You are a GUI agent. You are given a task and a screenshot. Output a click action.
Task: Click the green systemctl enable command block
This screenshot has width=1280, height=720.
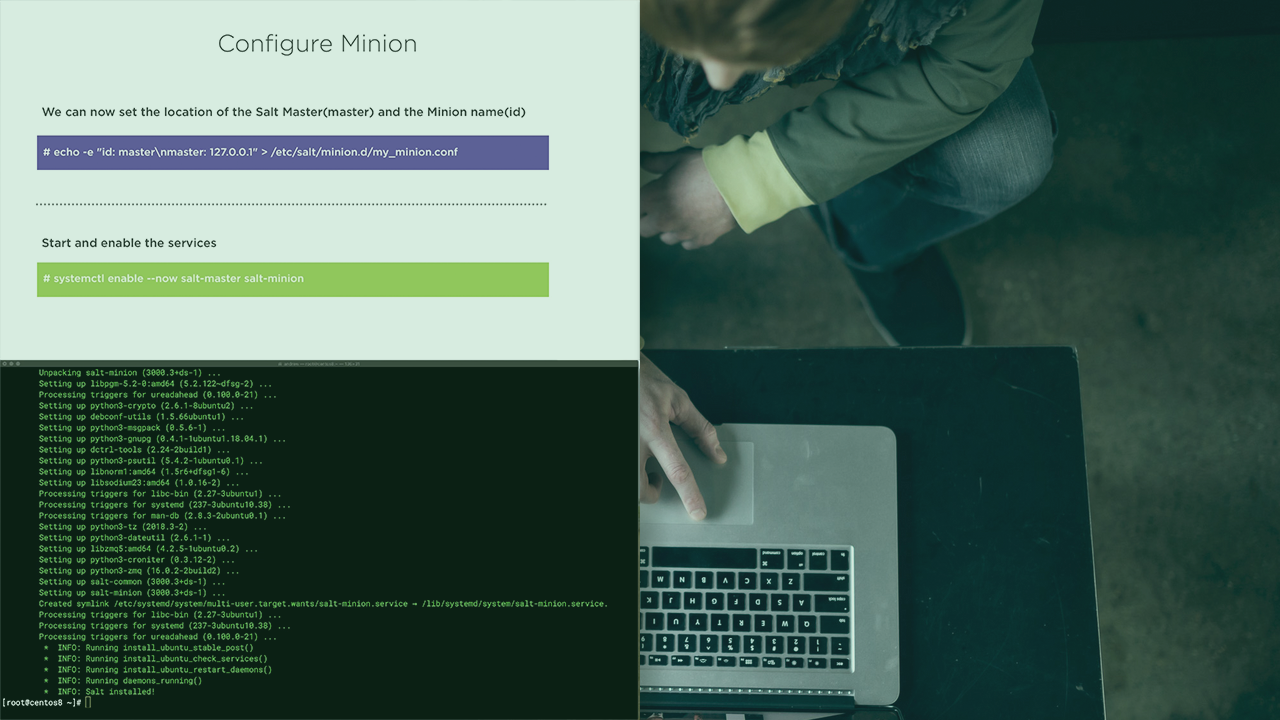point(292,279)
